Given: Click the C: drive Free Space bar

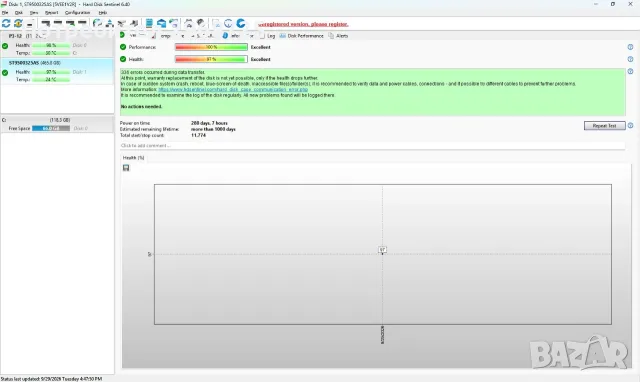Looking at the screenshot, I should tap(51, 128).
